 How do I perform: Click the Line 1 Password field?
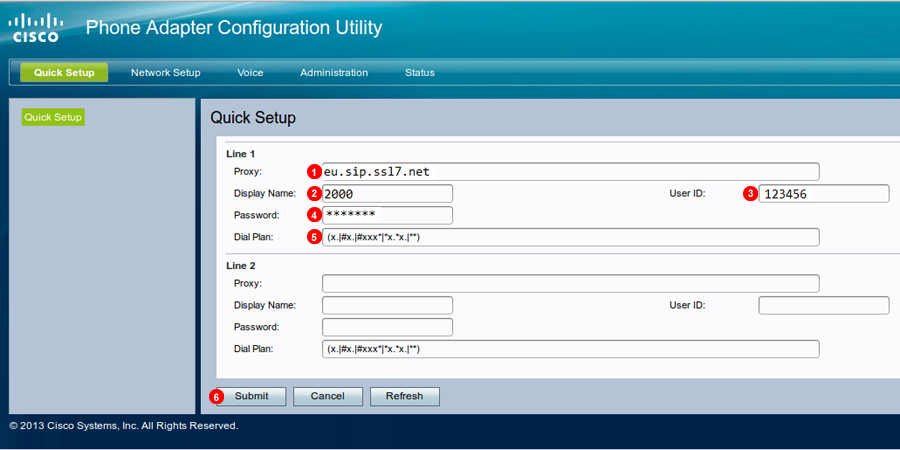(x=387, y=215)
